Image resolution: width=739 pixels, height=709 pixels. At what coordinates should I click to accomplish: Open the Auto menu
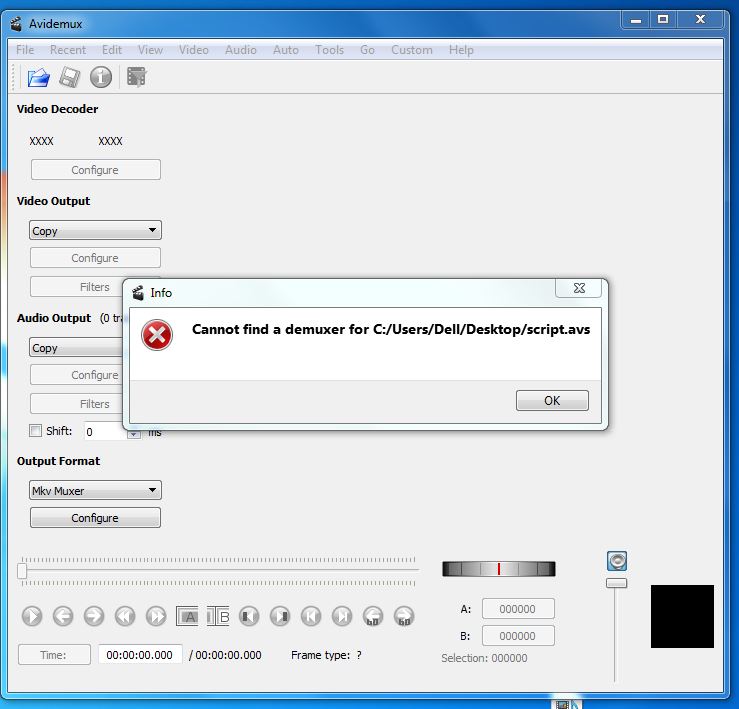point(286,50)
